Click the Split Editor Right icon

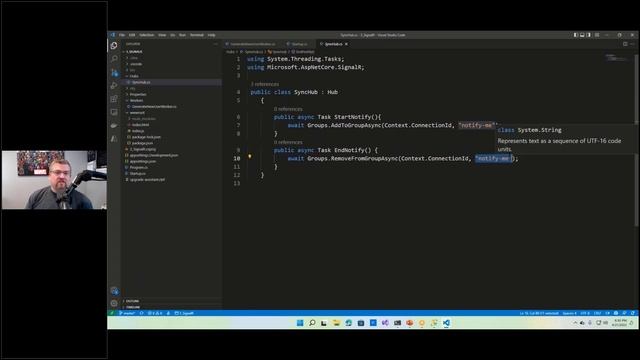[x=625, y=44]
